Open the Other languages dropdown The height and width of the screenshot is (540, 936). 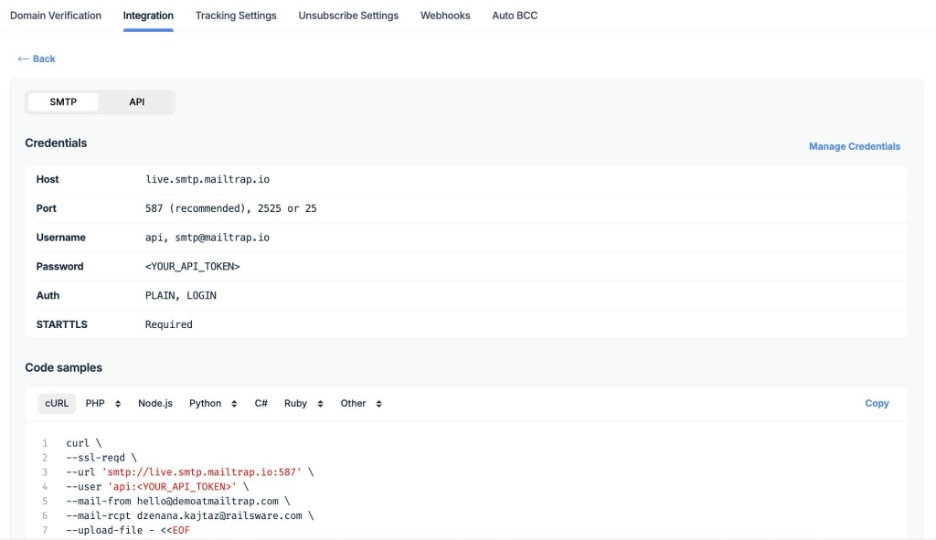353,403
